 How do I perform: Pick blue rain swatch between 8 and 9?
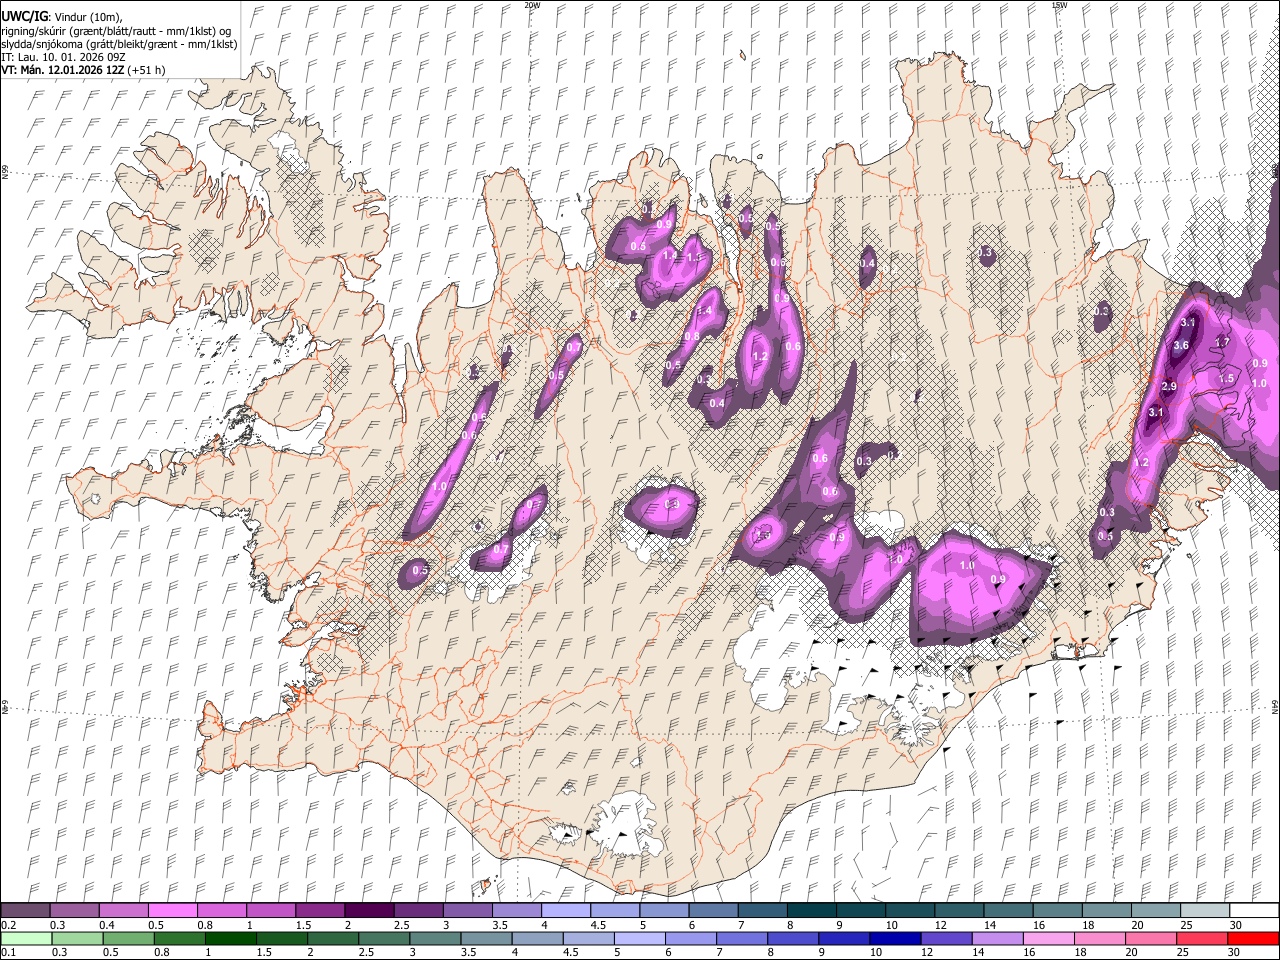793,939
